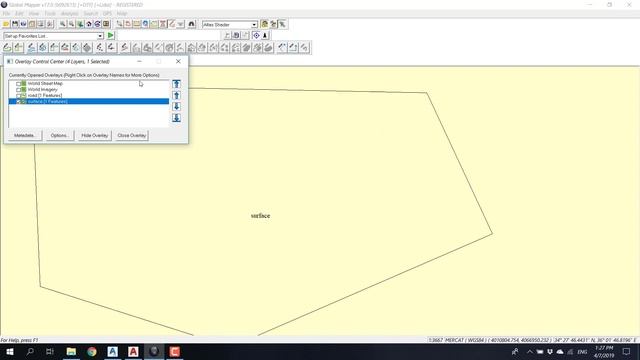The width and height of the screenshot is (640, 360).
Task: Select the road [1 Features] overlay row
Action: (x=89, y=95)
